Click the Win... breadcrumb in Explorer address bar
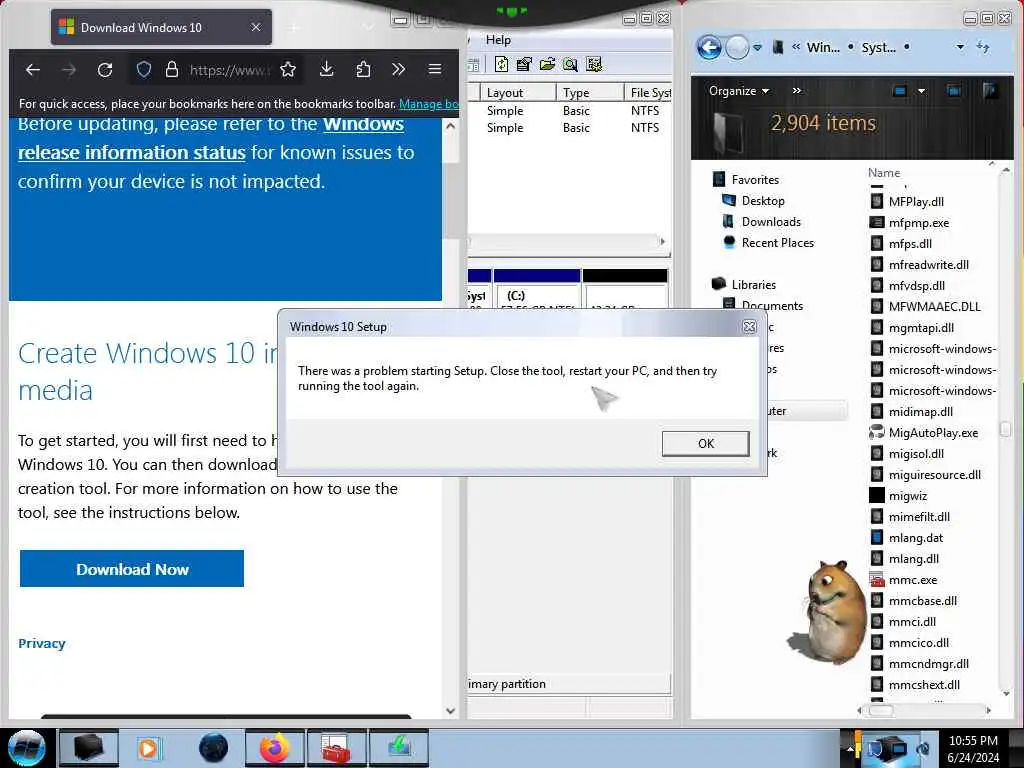1024x768 pixels. pos(823,47)
